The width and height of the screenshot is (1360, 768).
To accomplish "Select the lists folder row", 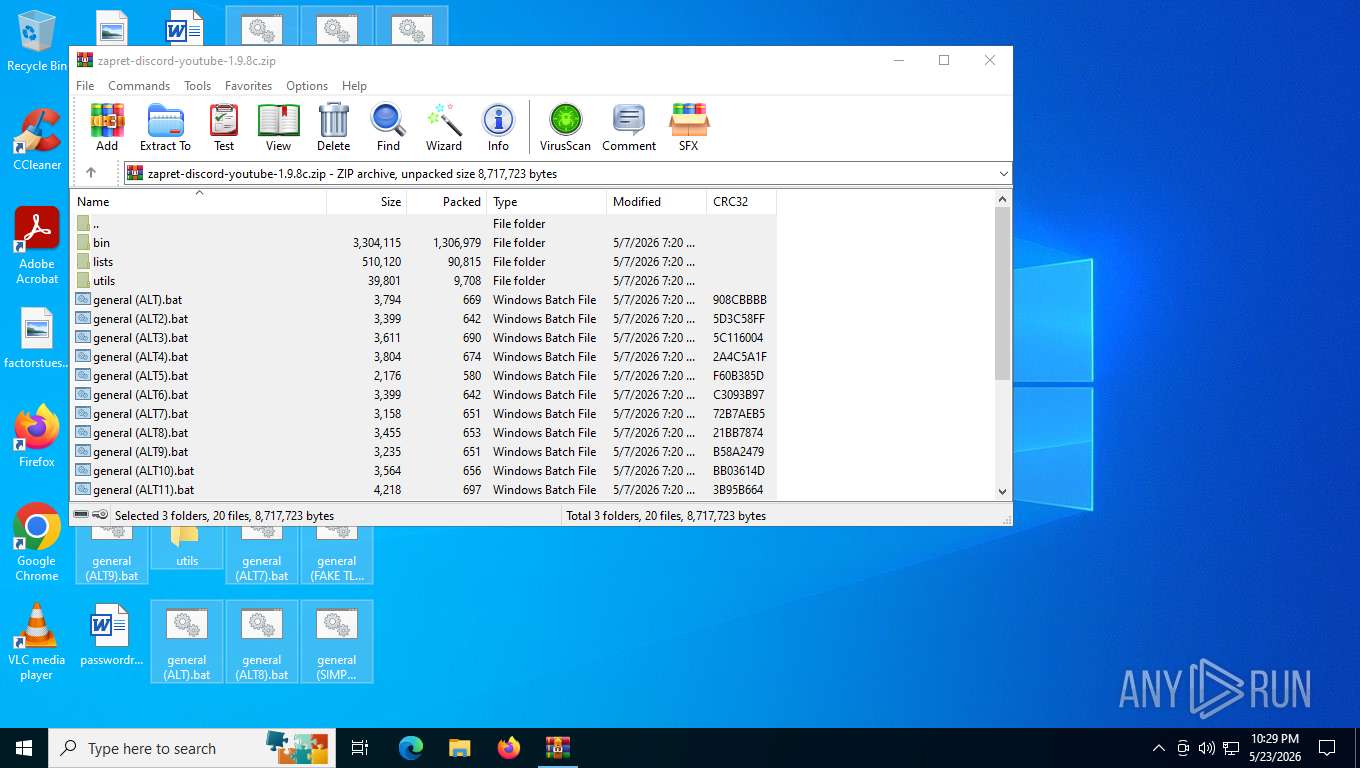I will pos(423,262).
